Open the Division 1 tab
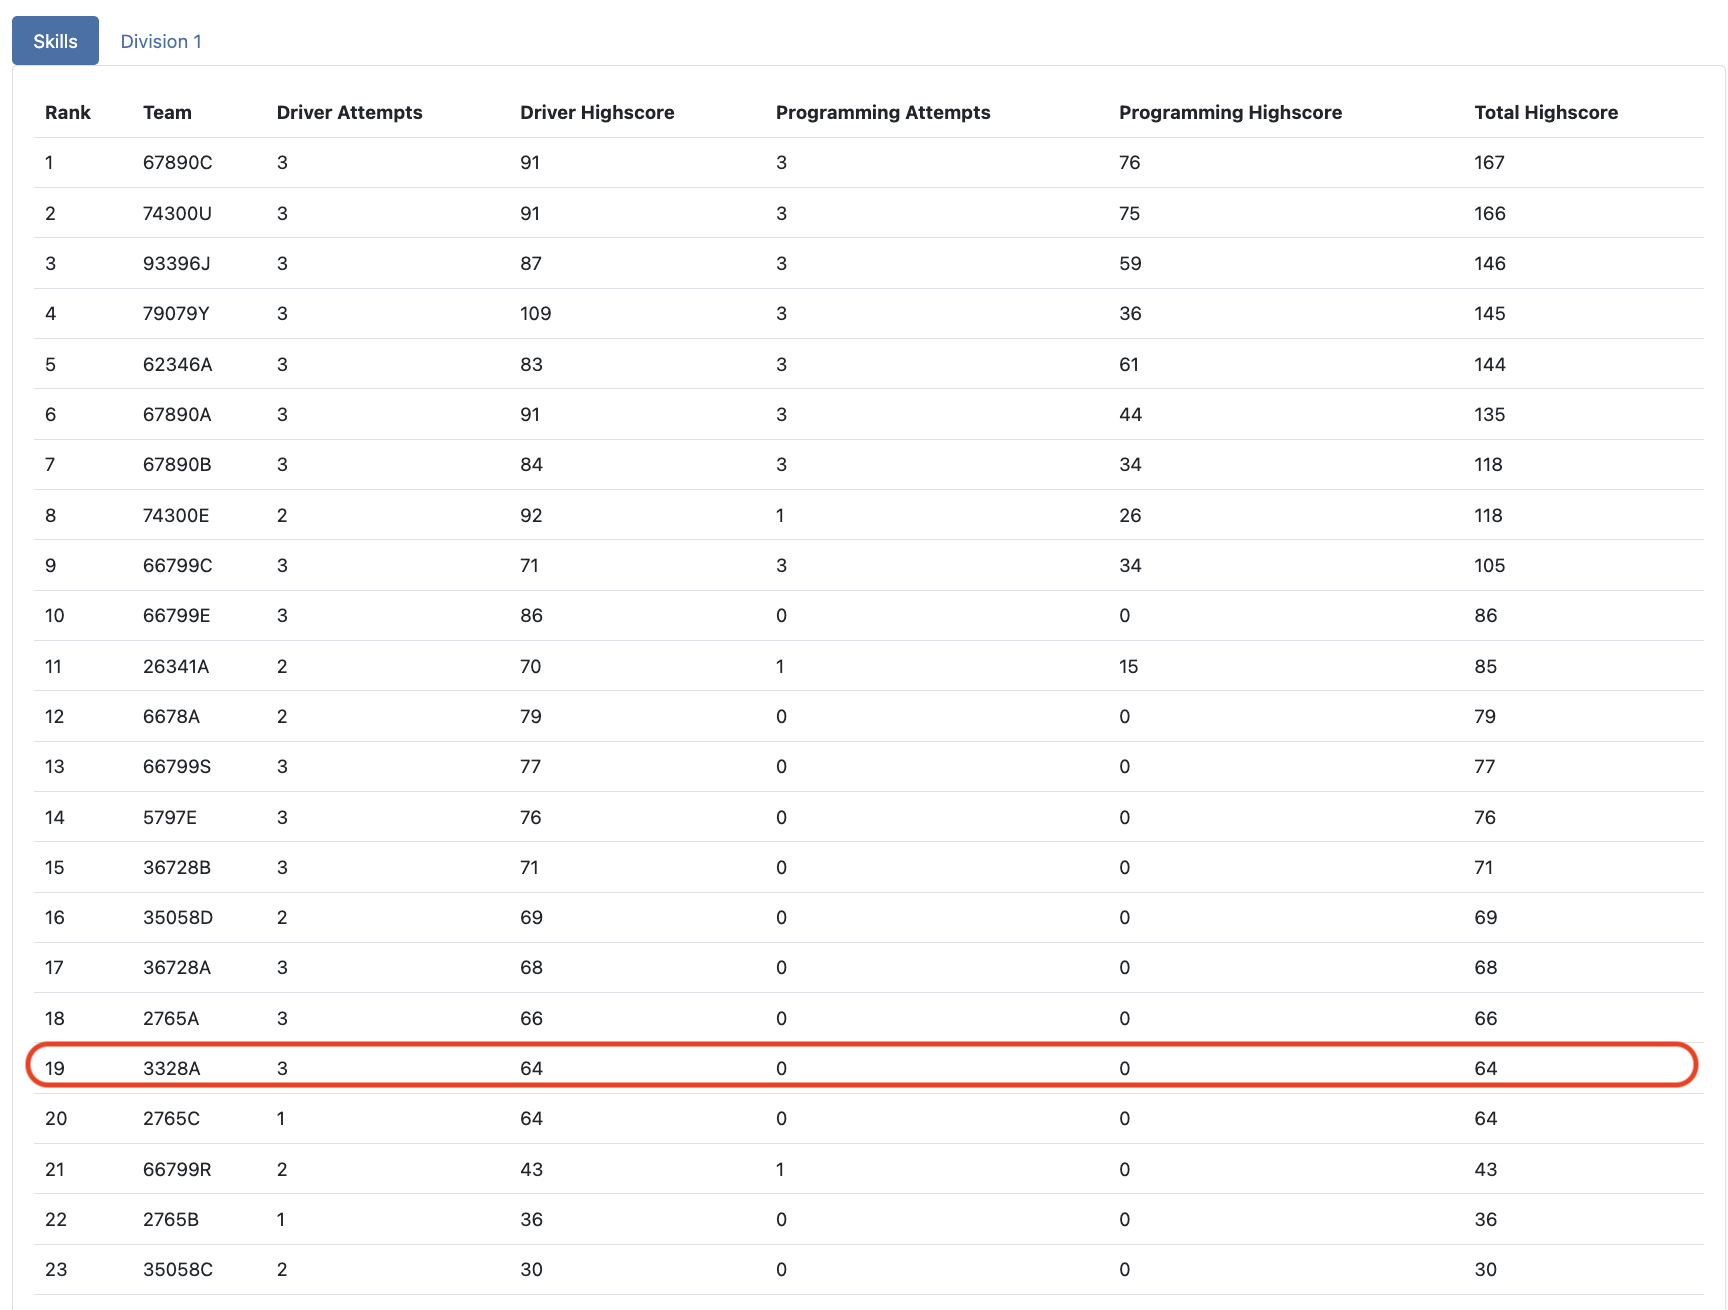The image size is (1728, 1310). pyautogui.click(x=161, y=41)
